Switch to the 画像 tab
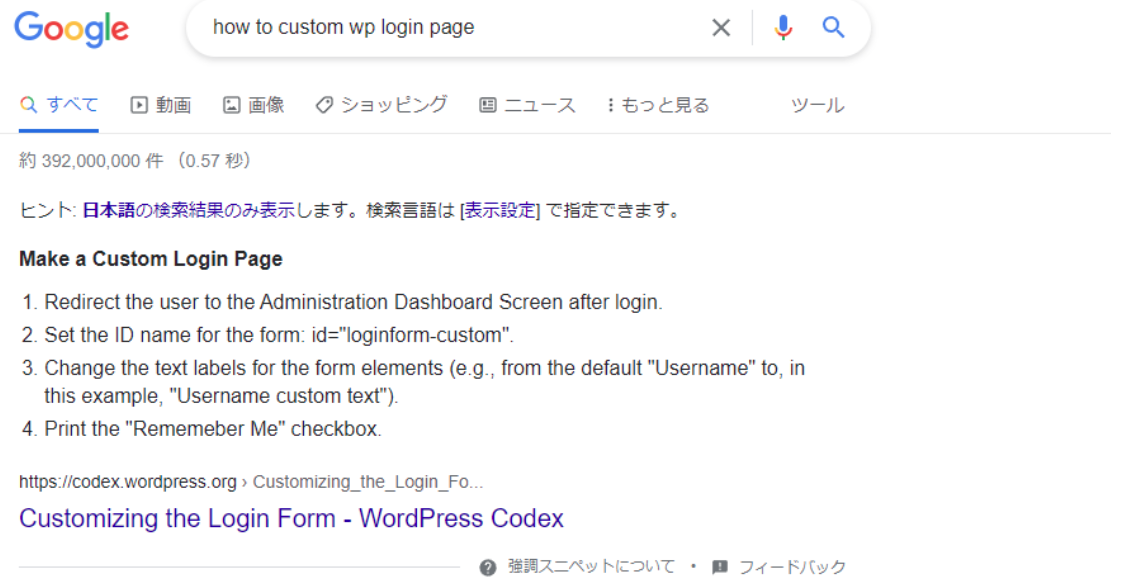 click(x=253, y=105)
